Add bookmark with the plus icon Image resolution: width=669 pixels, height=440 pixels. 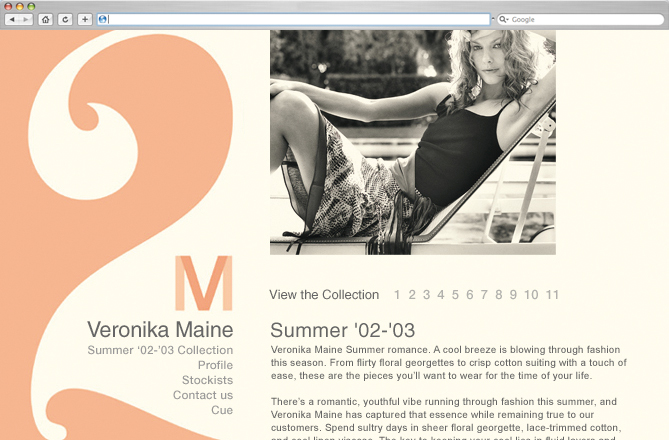(85, 20)
